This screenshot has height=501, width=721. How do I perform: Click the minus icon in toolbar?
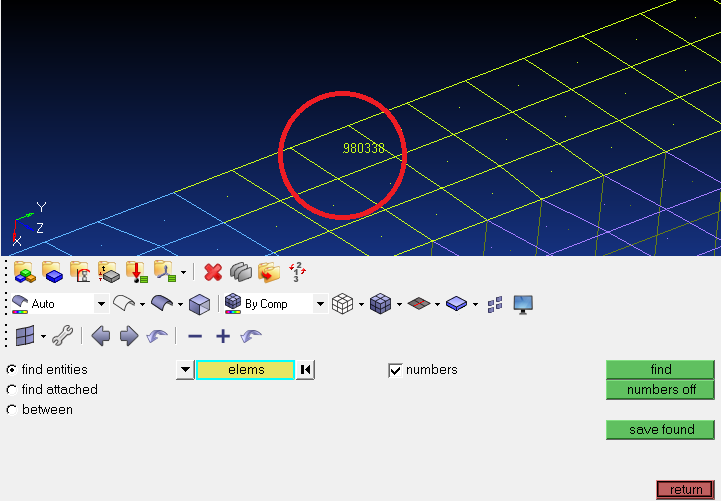pos(195,336)
